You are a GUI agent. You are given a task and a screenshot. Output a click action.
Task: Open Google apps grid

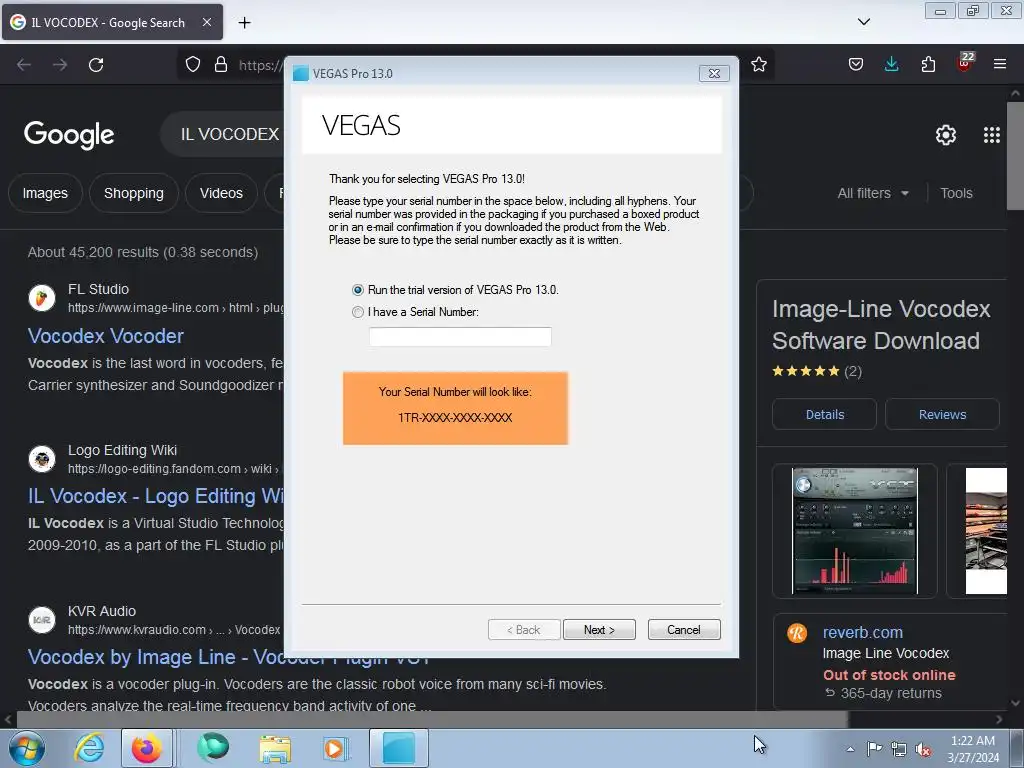[x=991, y=135]
